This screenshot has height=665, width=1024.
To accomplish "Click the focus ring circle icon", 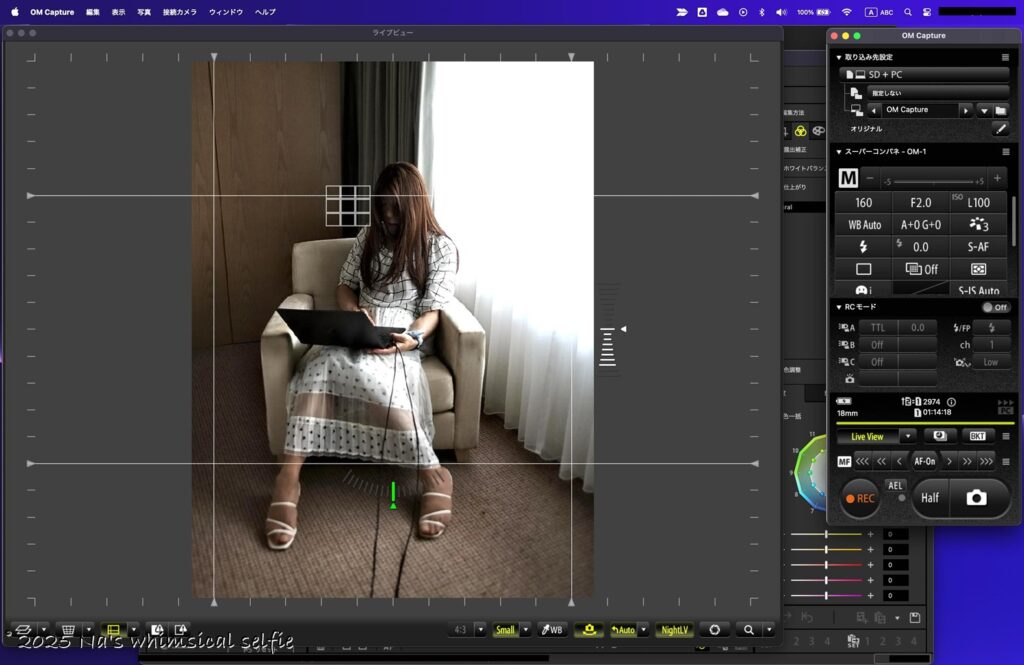I will click(714, 630).
